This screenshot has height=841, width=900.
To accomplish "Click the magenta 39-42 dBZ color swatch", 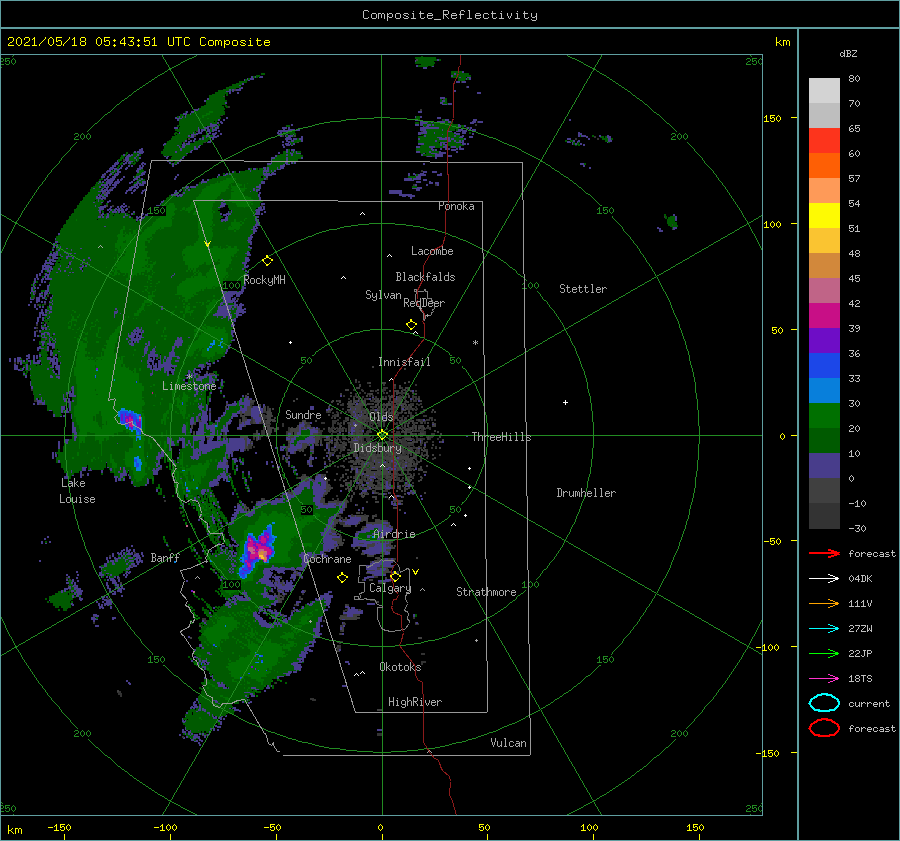I will click(824, 316).
